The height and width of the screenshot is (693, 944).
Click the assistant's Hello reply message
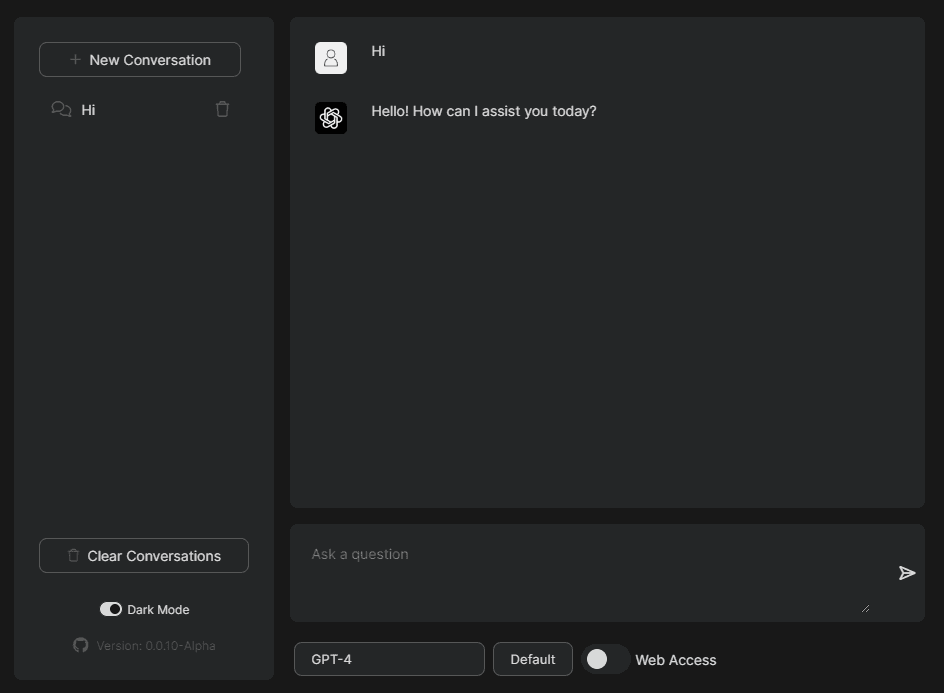pos(484,111)
